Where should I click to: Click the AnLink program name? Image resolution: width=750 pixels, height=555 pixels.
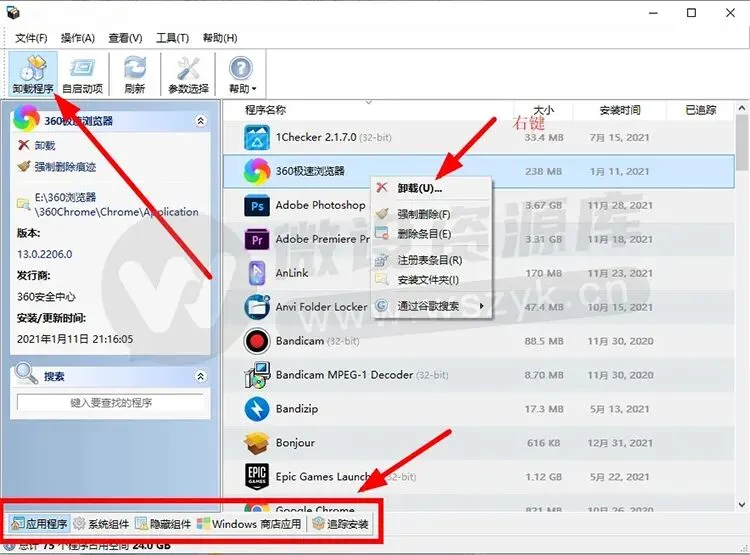[x=292, y=273]
